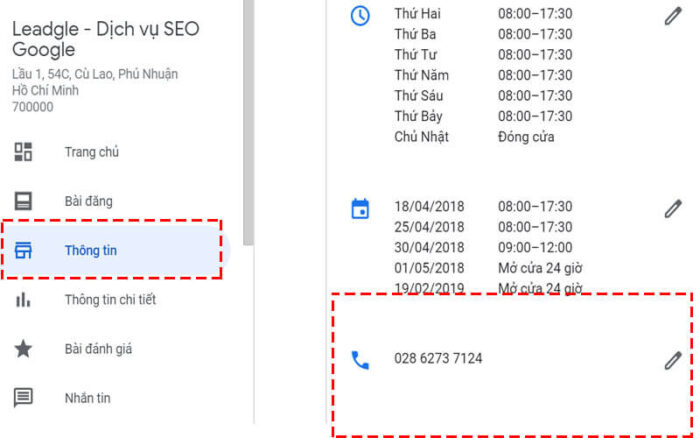Click the Thông tin storefront icon
This screenshot has height=438, width=700.
23,250
